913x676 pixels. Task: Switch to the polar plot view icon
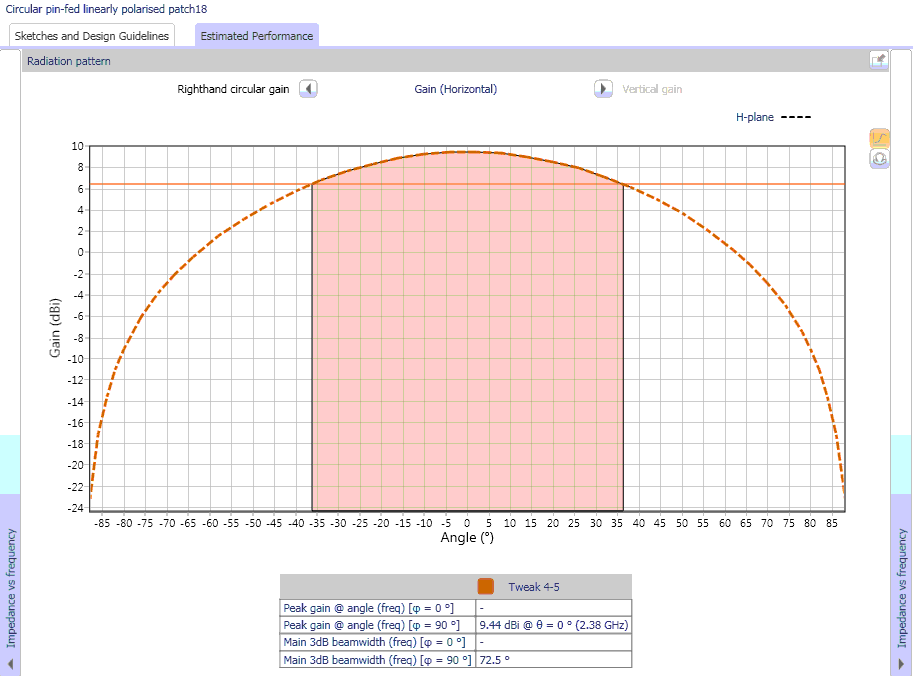pos(880,158)
